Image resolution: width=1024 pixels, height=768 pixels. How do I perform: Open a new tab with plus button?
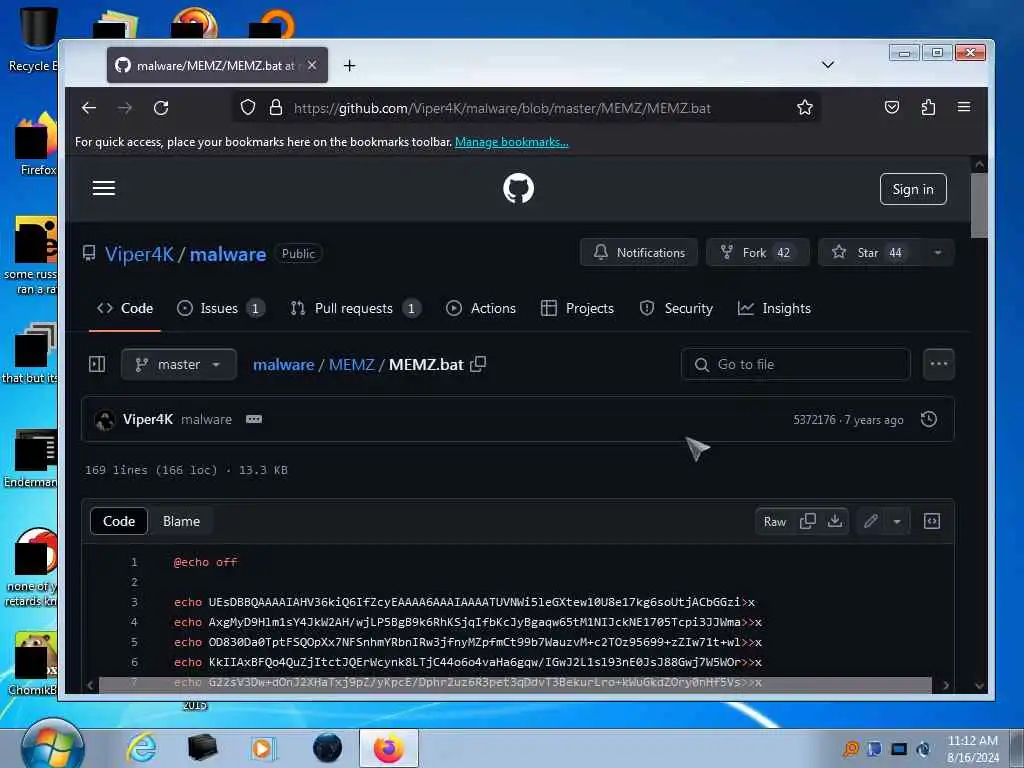tap(349, 65)
